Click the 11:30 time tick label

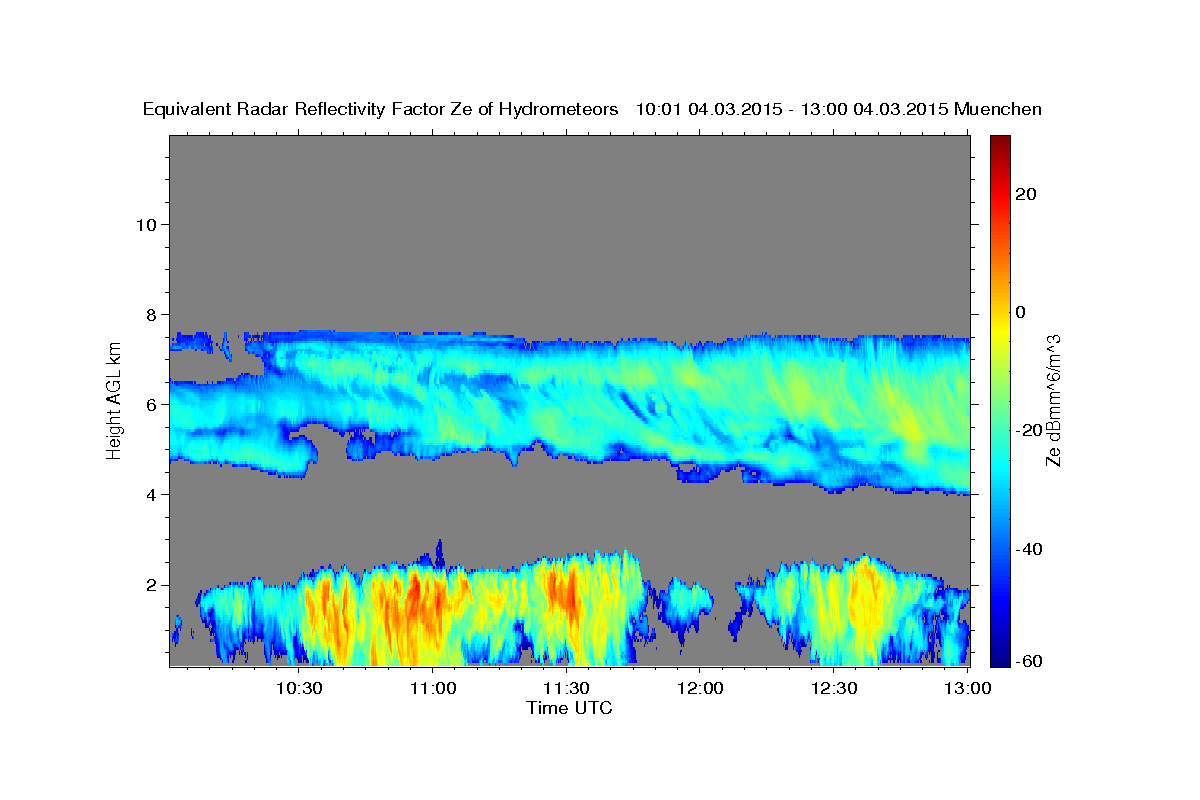(x=566, y=688)
